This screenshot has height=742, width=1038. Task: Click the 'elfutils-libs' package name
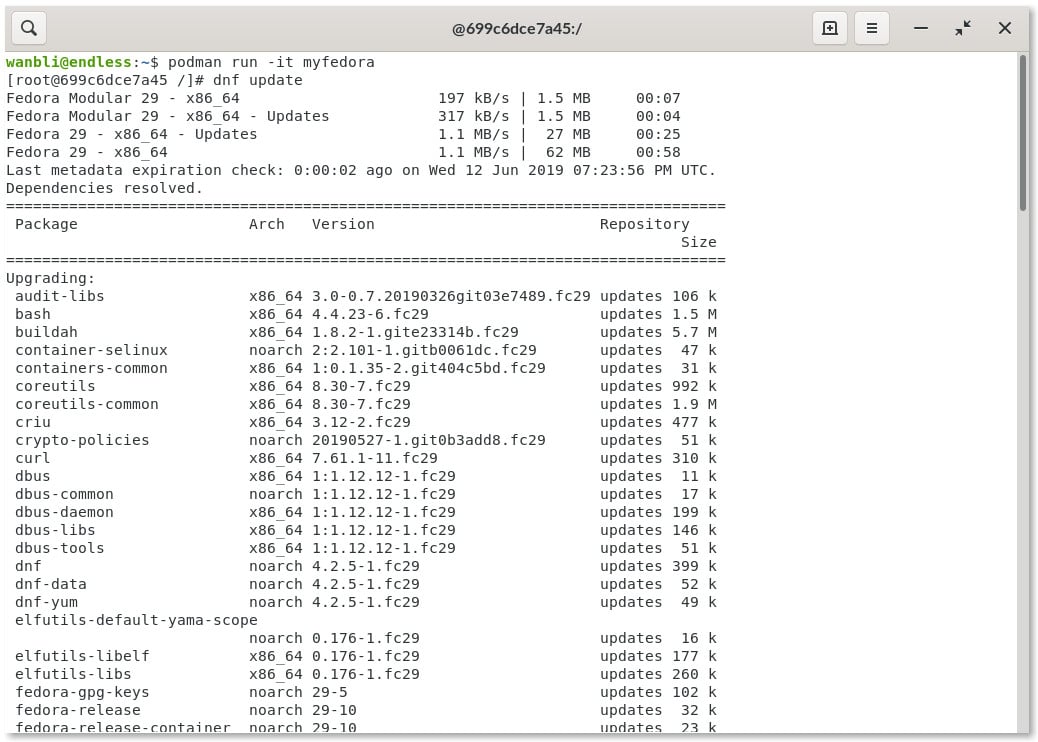click(x=73, y=674)
